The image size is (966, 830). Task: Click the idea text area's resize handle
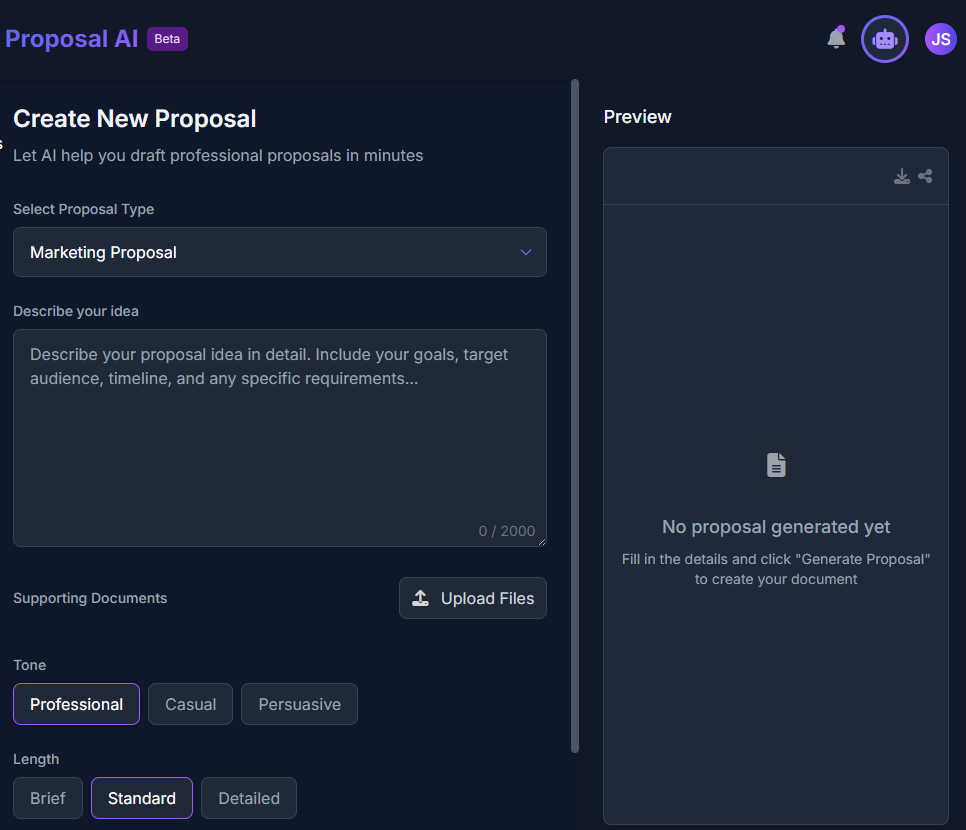click(542, 542)
